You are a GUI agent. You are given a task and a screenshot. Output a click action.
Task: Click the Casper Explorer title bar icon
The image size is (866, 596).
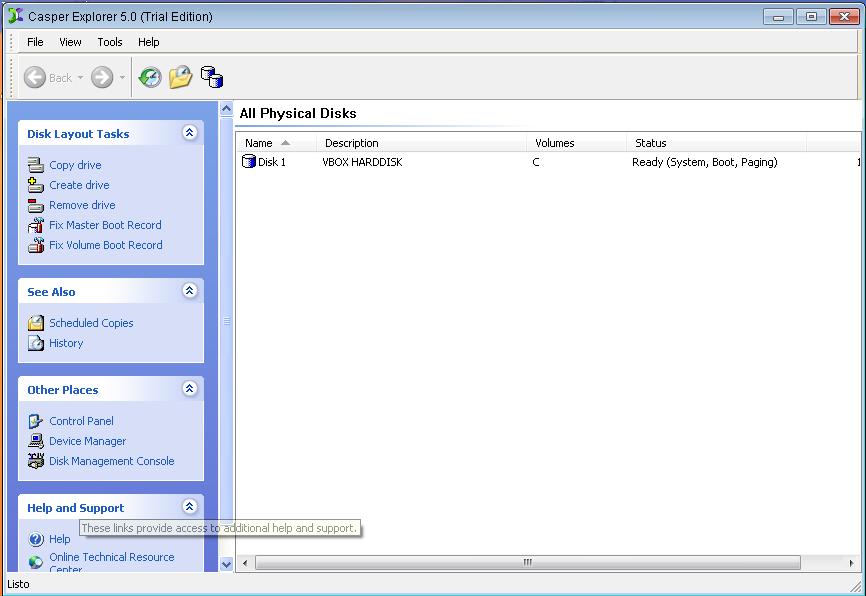[x=15, y=16]
